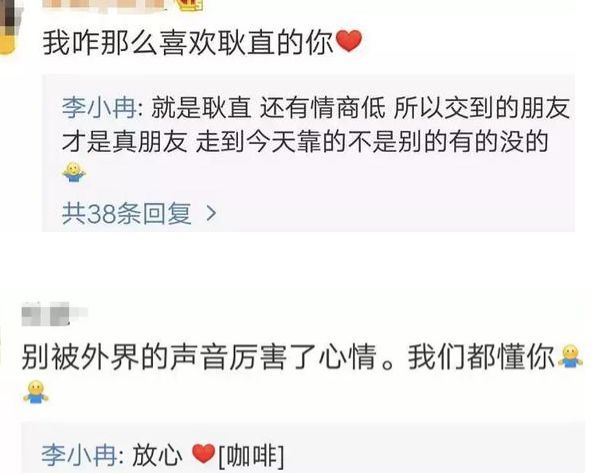Tap the shrug emoji right after 我们都懂你

pyautogui.click(x=570, y=356)
